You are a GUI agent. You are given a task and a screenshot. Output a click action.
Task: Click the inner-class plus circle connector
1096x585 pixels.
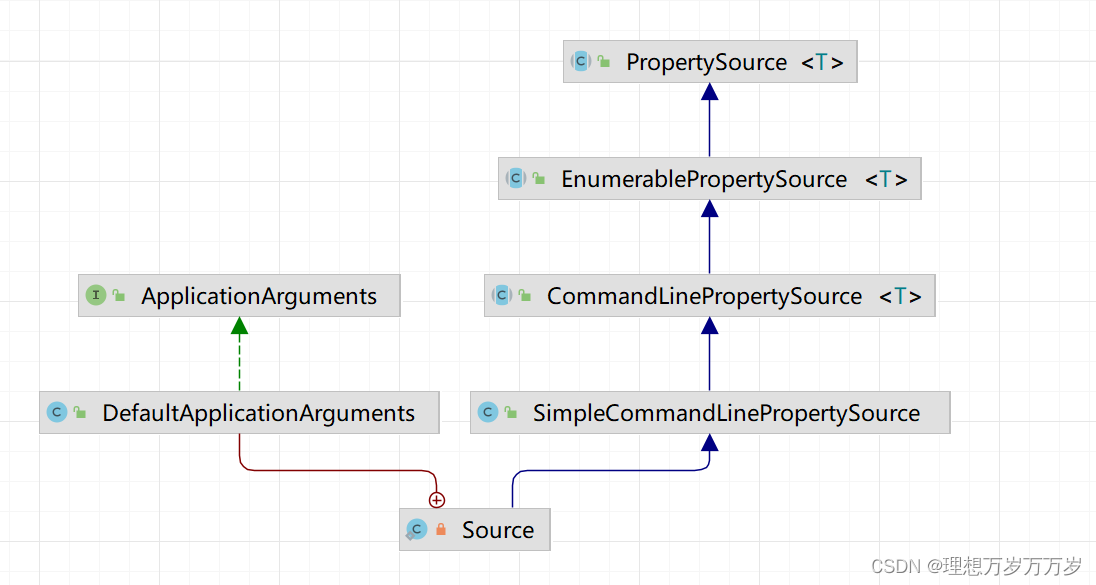tap(436, 499)
